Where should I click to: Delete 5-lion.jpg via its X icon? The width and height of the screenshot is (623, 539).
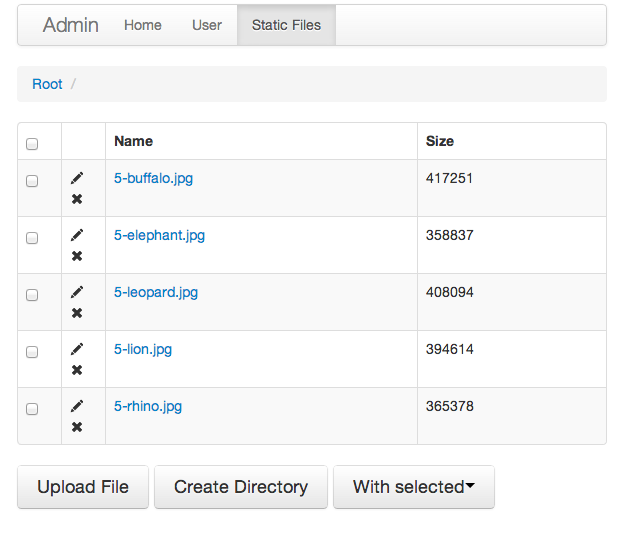(77, 370)
